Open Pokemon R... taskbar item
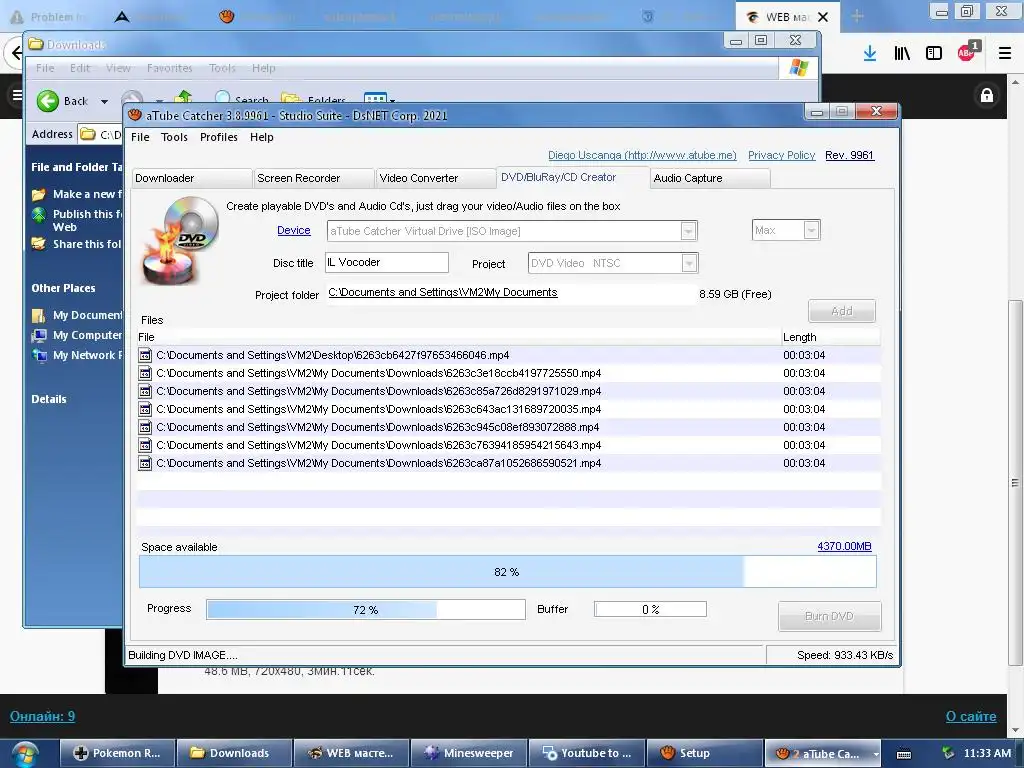Image resolution: width=1024 pixels, height=768 pixels. (x=118, y=754)
